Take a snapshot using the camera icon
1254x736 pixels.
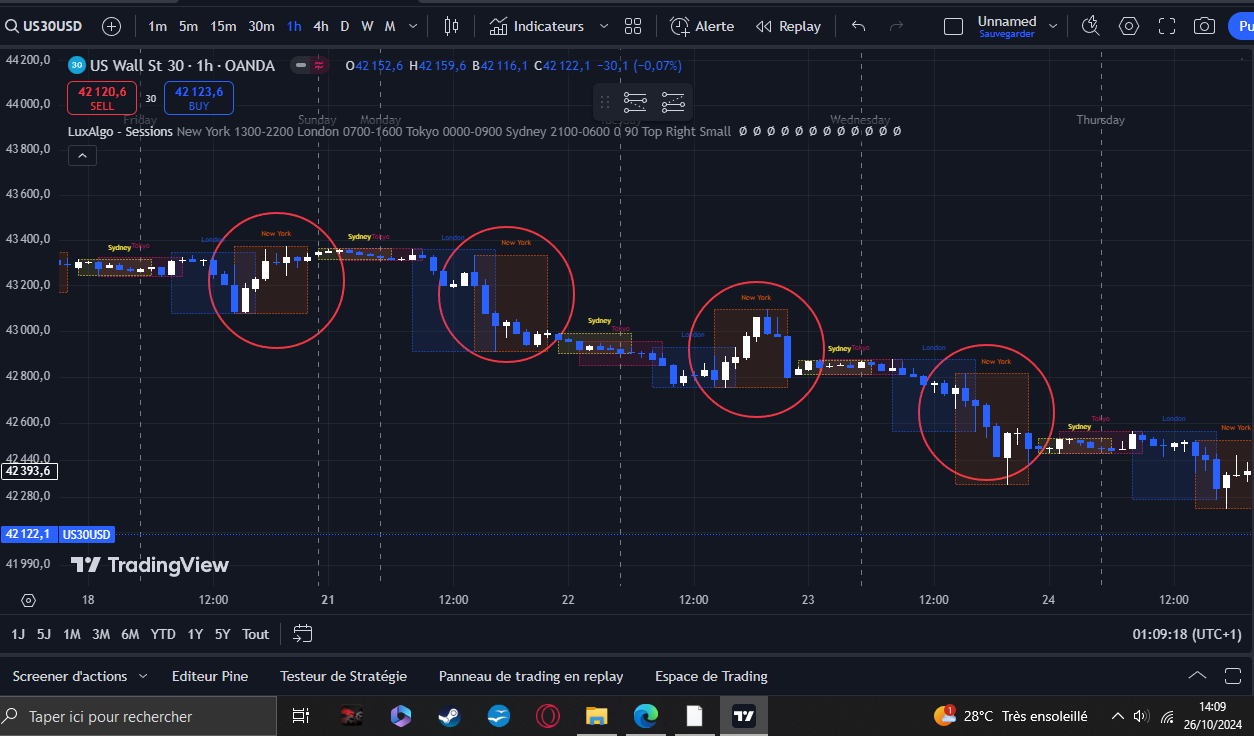[x=1204, y=26]
